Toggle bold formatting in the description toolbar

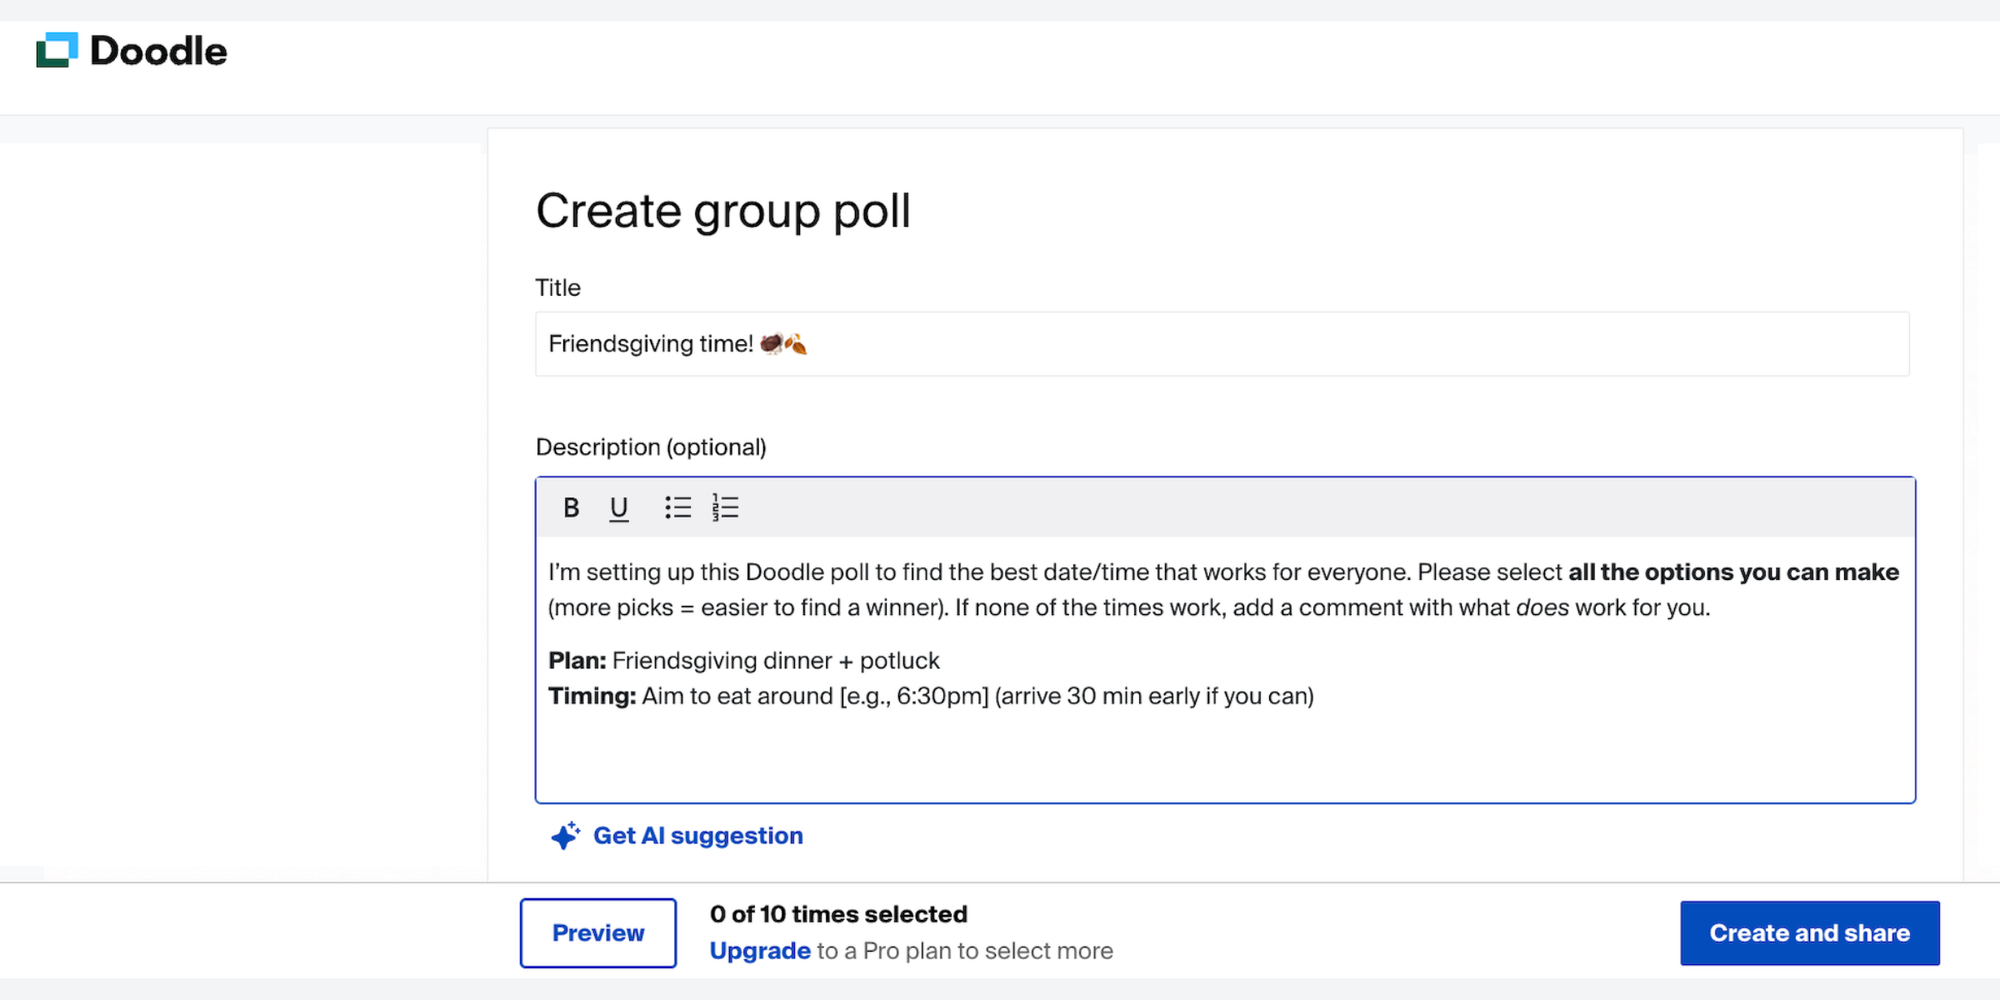pyautogui.click(x=570, y=507)
